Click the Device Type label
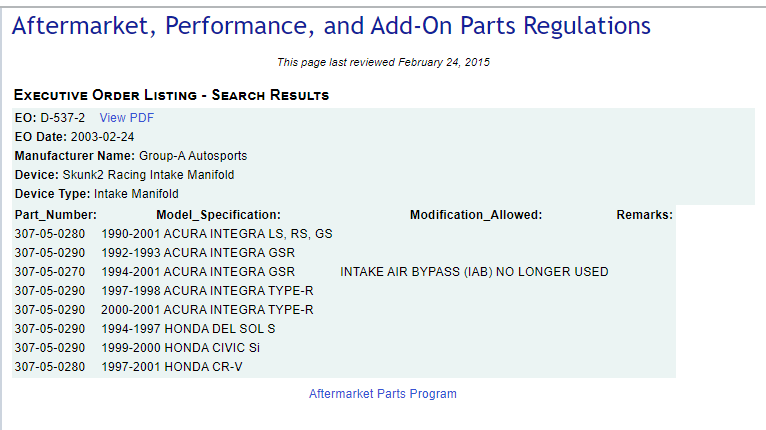This screenshot has width=766, height=430. coord(52,194)
